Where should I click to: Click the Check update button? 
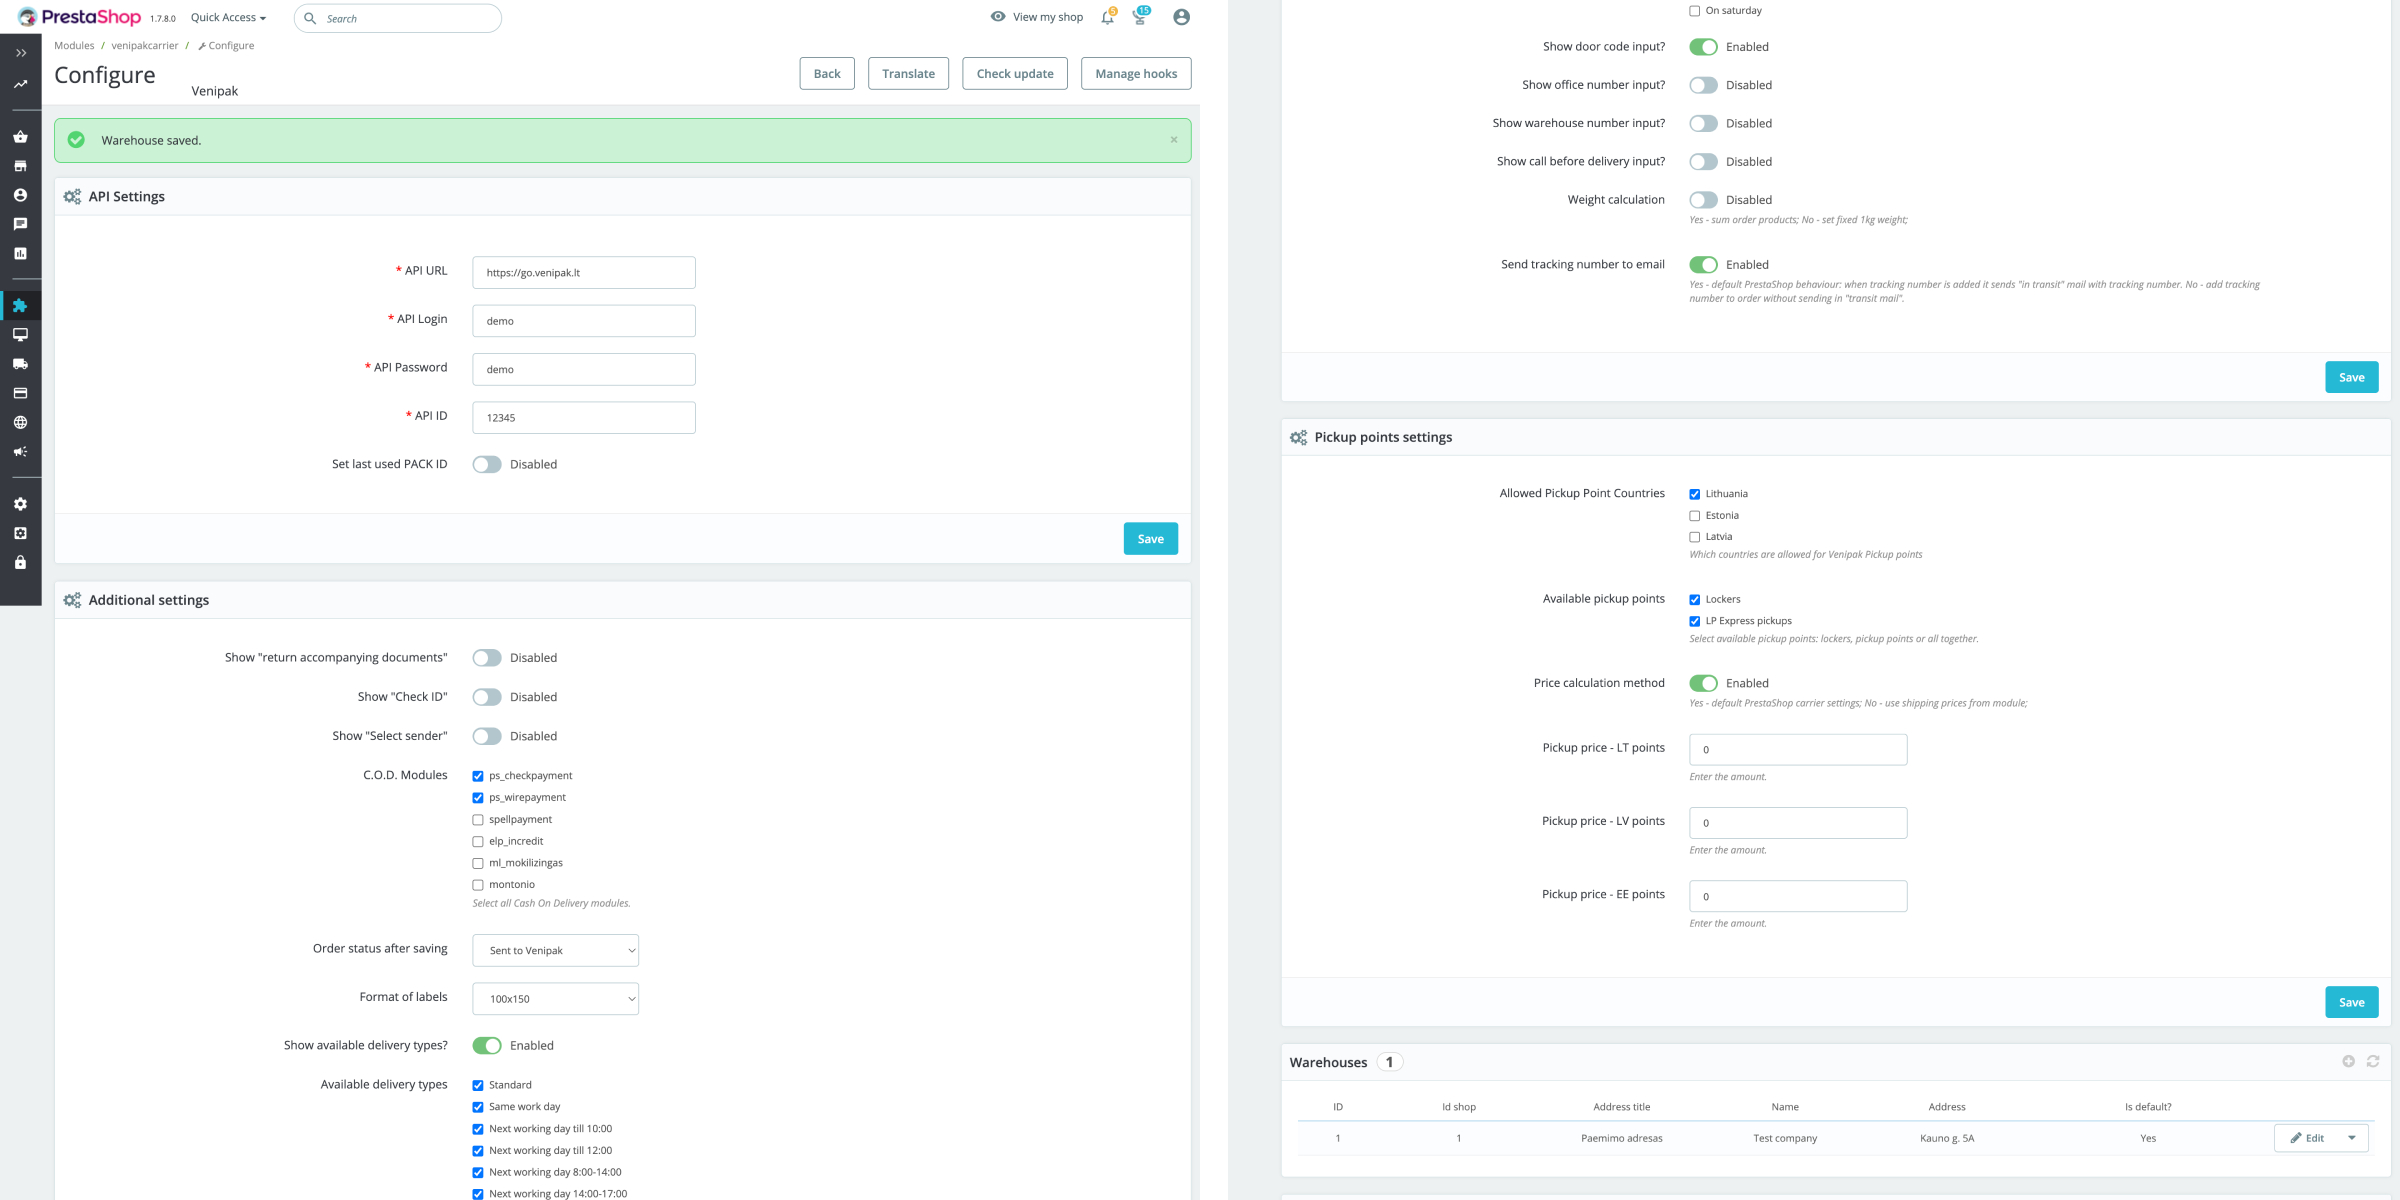click(1015, 73)
